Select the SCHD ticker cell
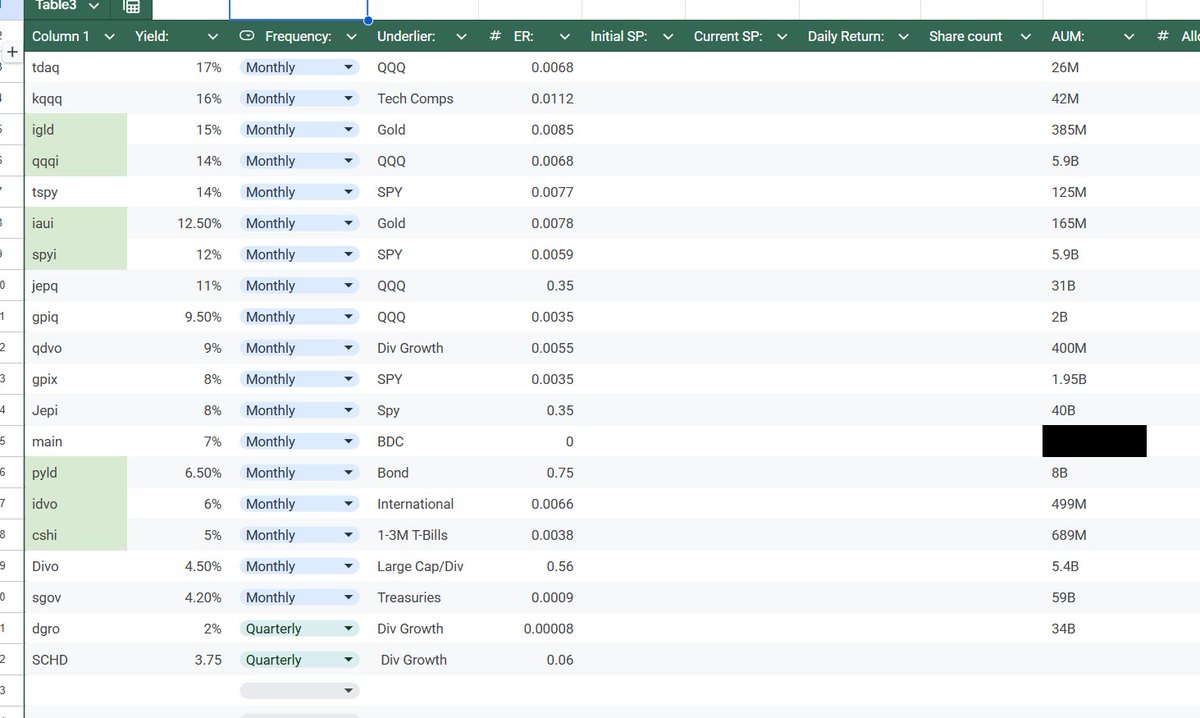The height and width of the screenshot is (718, 1200). [x=76, y=660]
